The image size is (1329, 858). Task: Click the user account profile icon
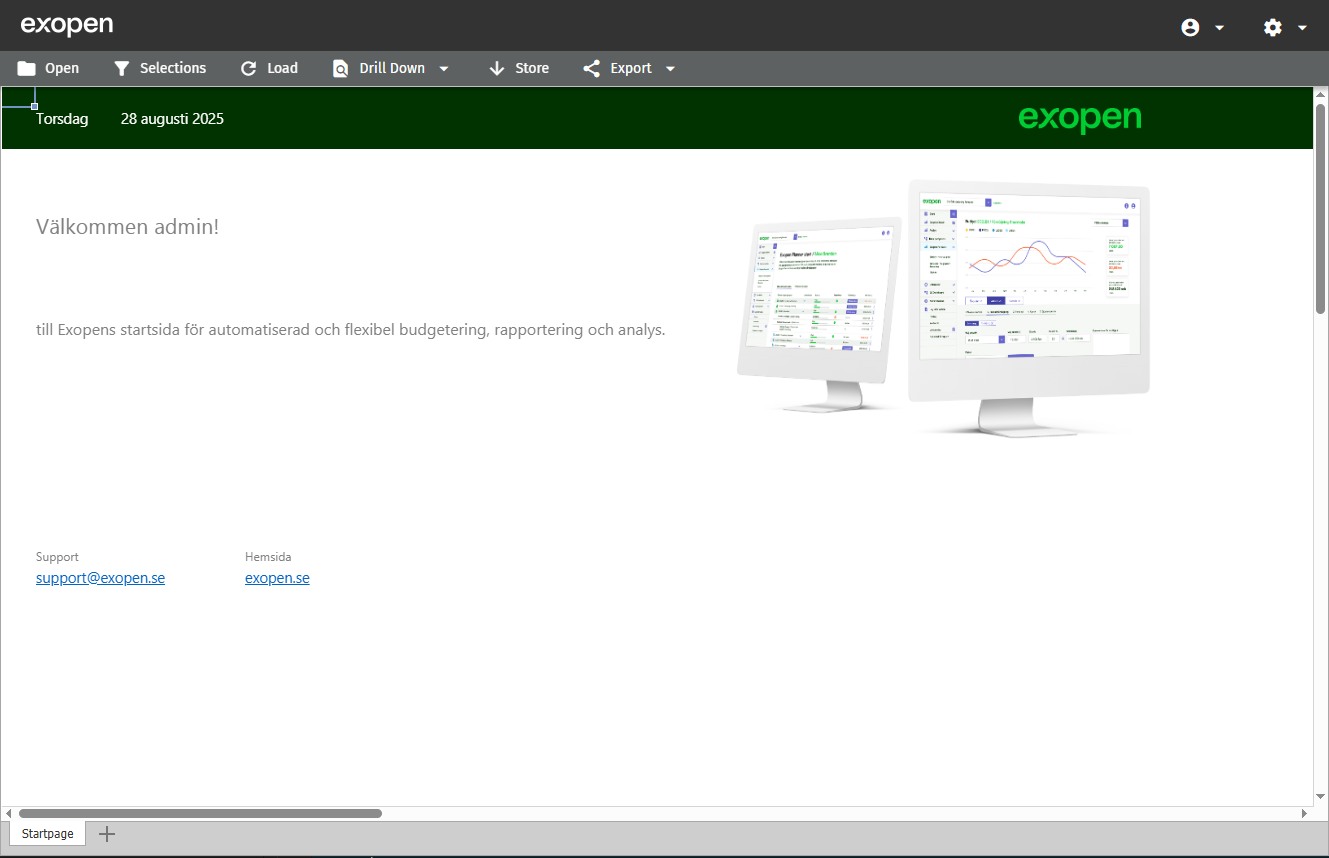click(x=1190, y=27)
